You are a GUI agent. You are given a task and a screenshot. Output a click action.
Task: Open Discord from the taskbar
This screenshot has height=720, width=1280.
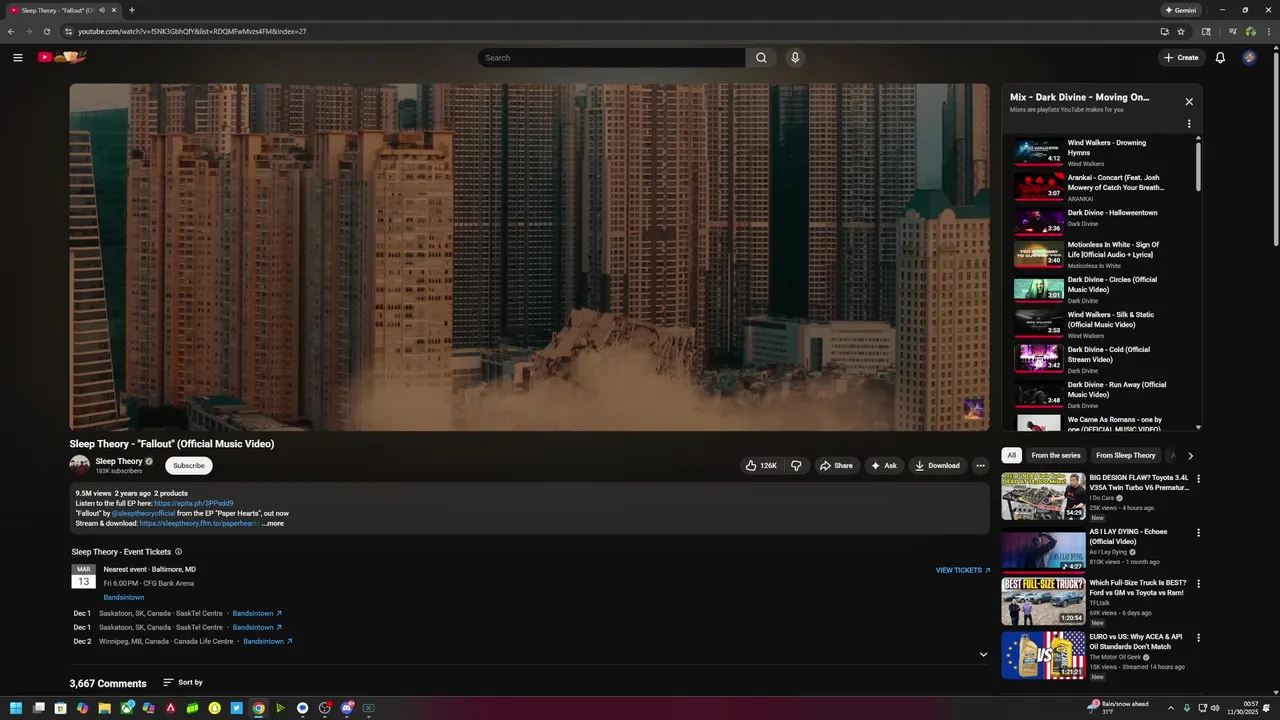tap(347, 708)
